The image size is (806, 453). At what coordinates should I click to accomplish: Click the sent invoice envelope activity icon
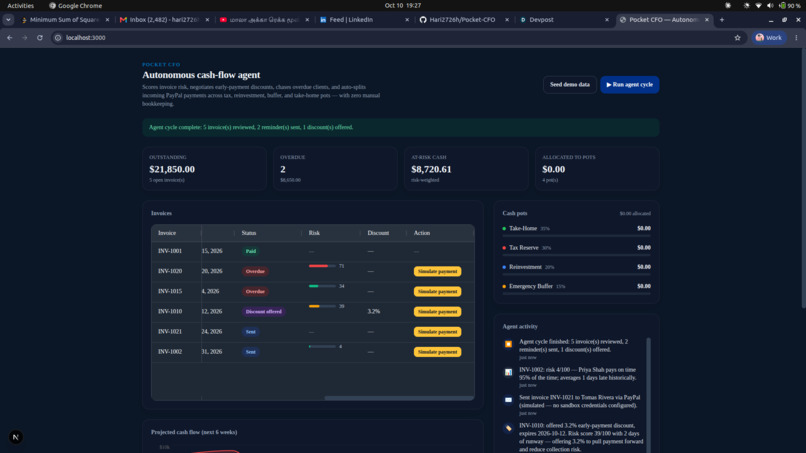[x=508, y=400]
